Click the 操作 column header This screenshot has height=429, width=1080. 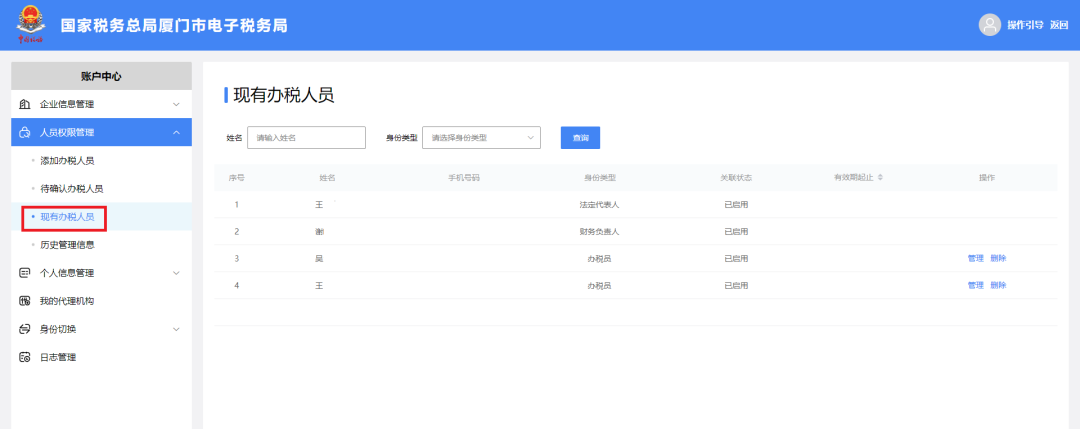click(x=987, y=178)
